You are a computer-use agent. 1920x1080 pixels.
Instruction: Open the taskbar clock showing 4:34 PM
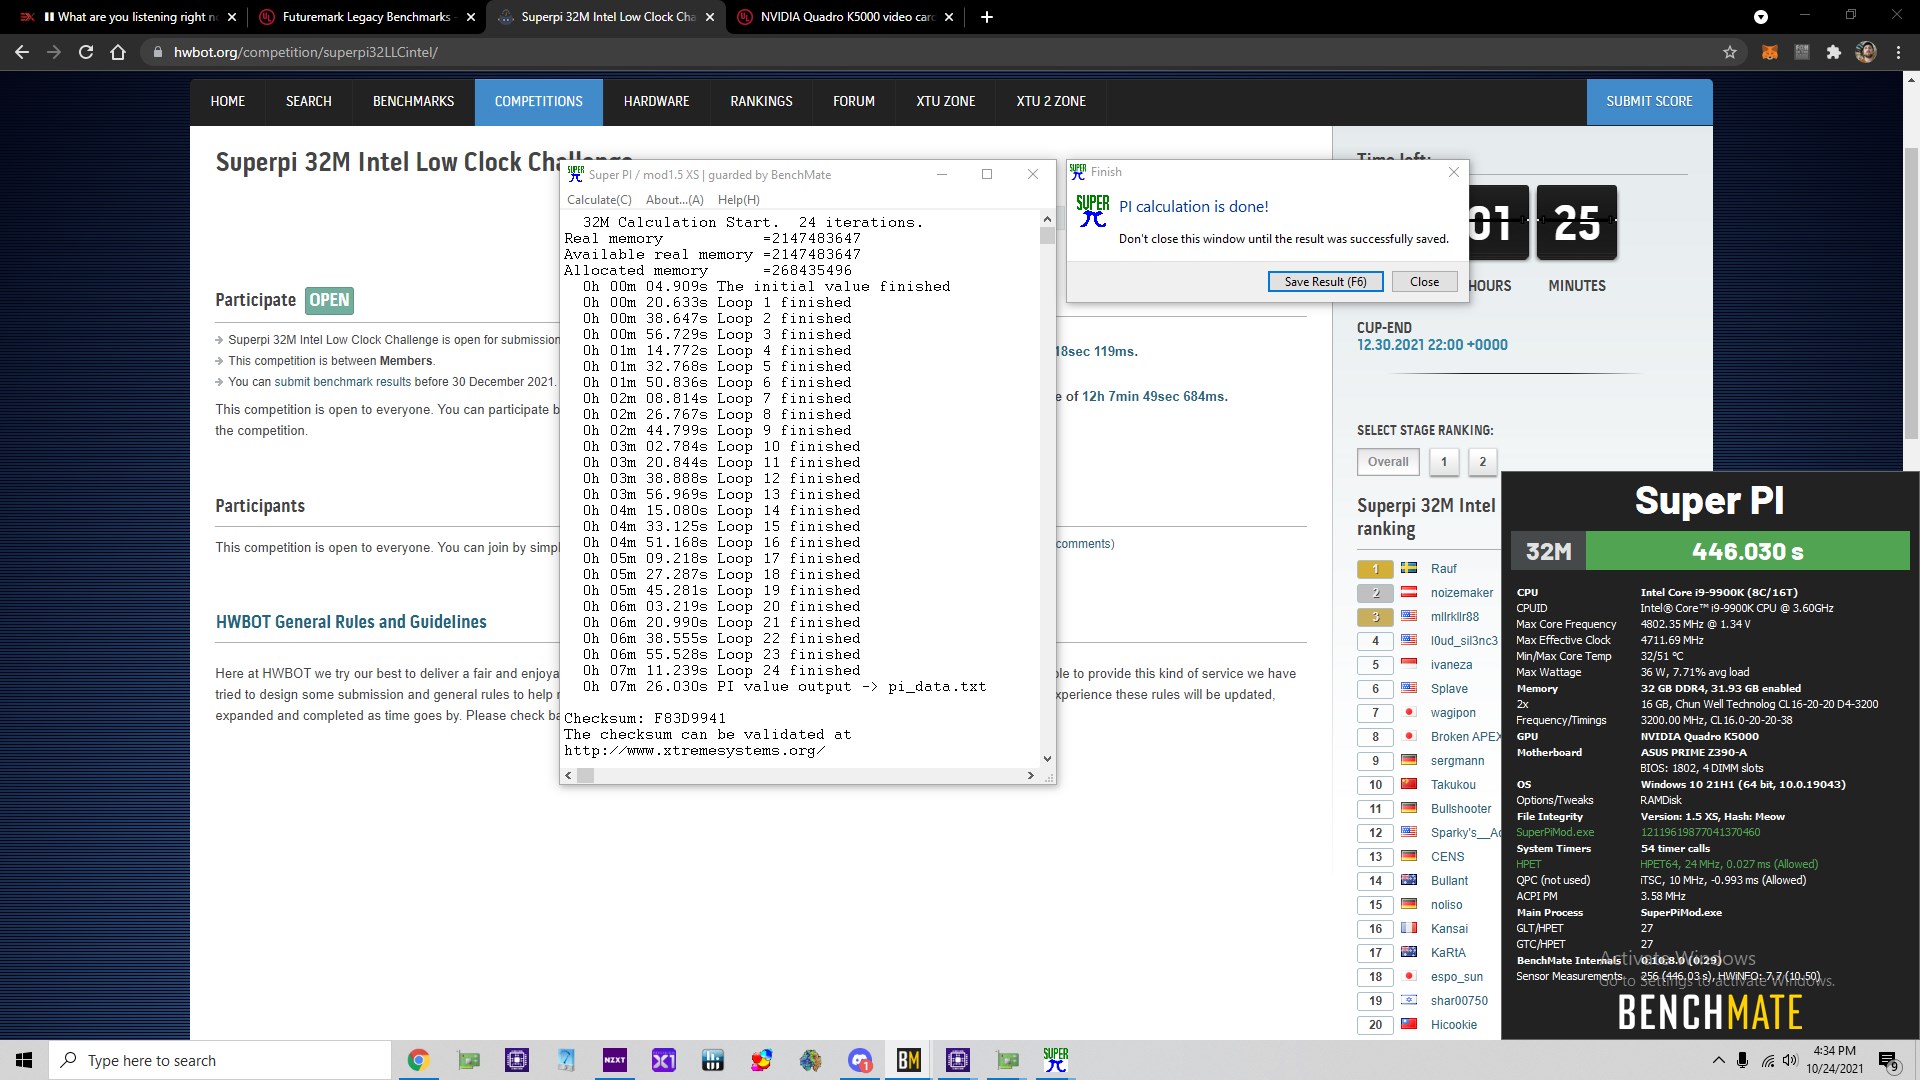1834,1060
